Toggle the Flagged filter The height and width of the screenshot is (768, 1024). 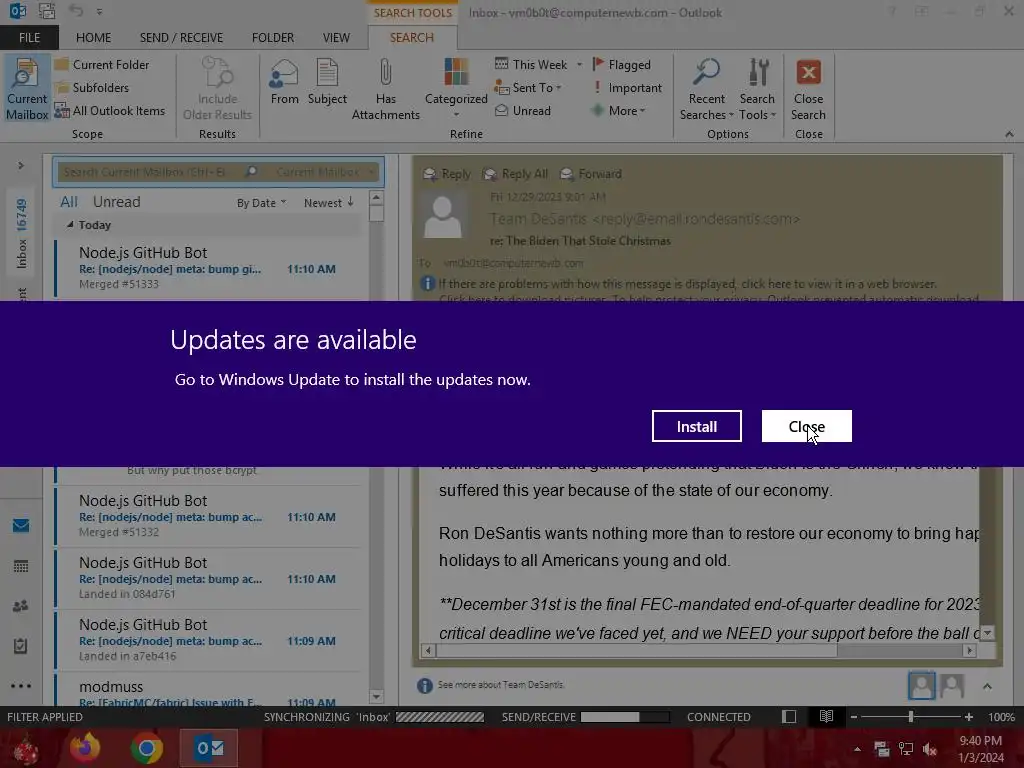tap(622, 65)
